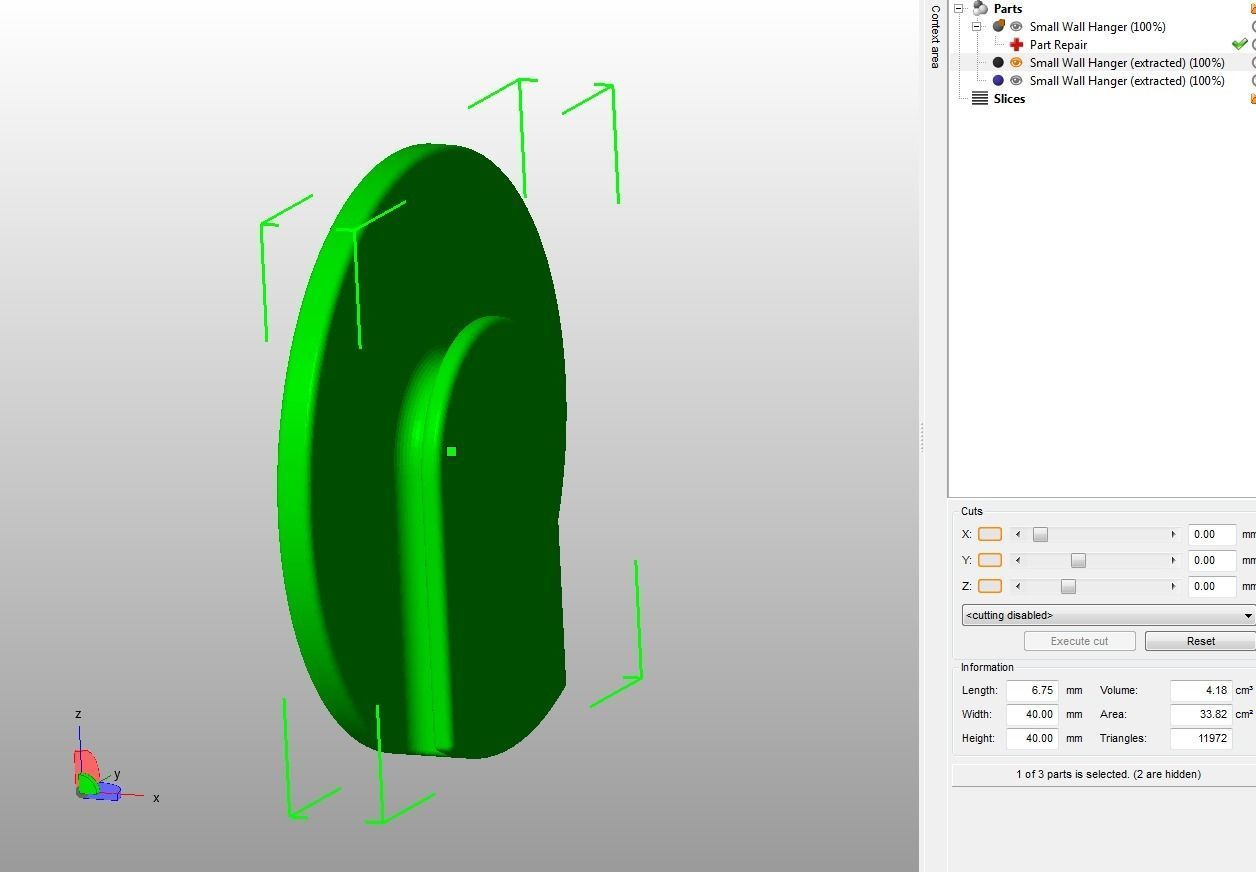
Task: Click the Parts group spheres icon
Action: [x=980, y=8]
